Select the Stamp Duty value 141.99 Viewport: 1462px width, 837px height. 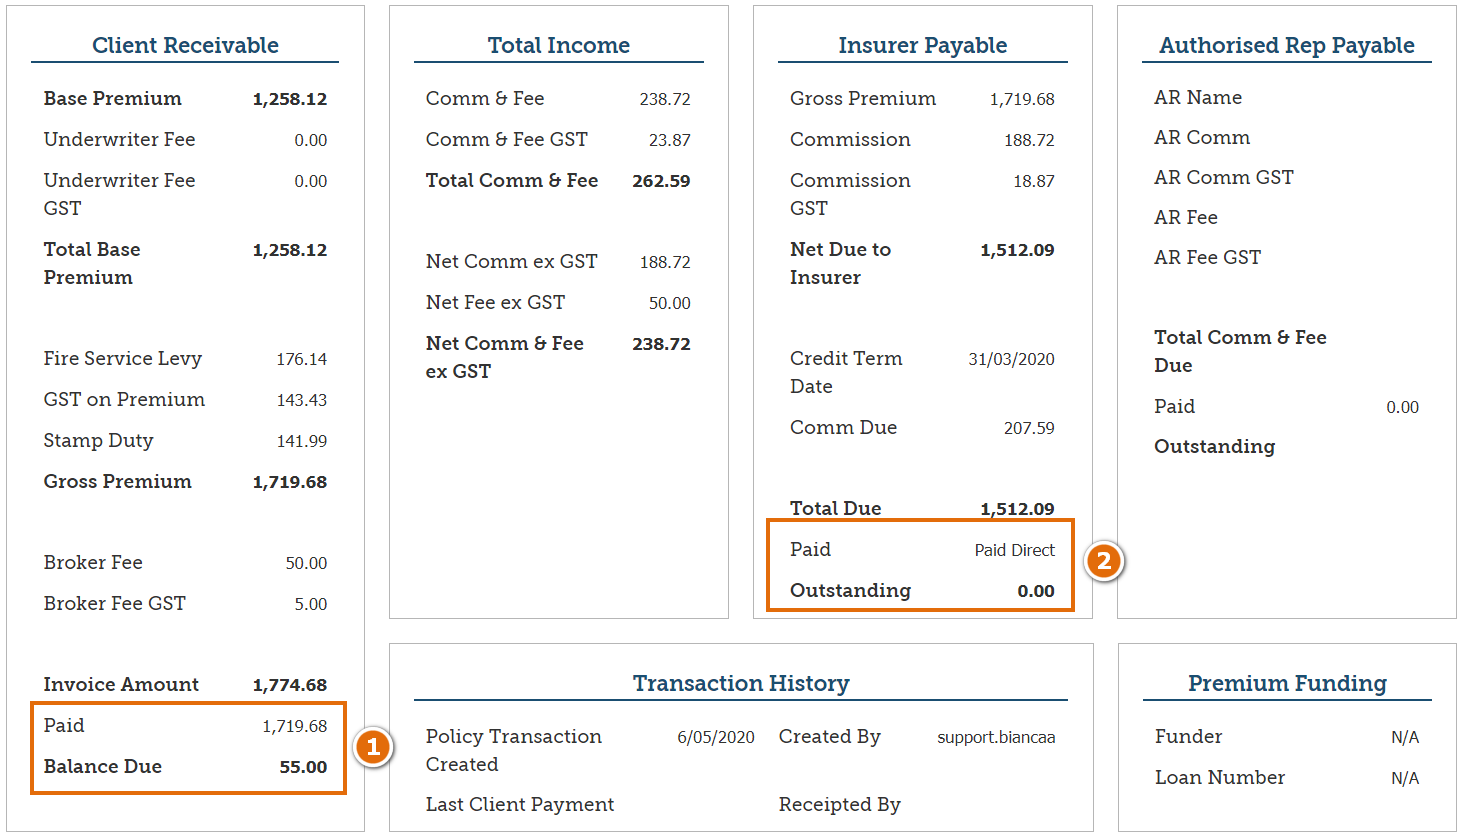[301, 441]
